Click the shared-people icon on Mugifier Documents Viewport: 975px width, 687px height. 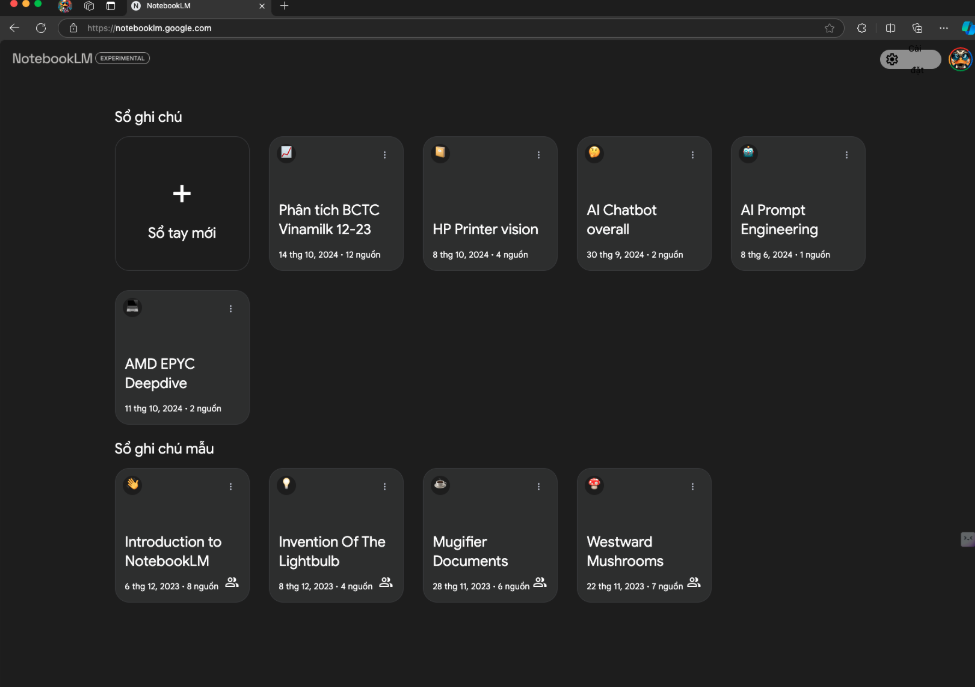pos(540,583)
